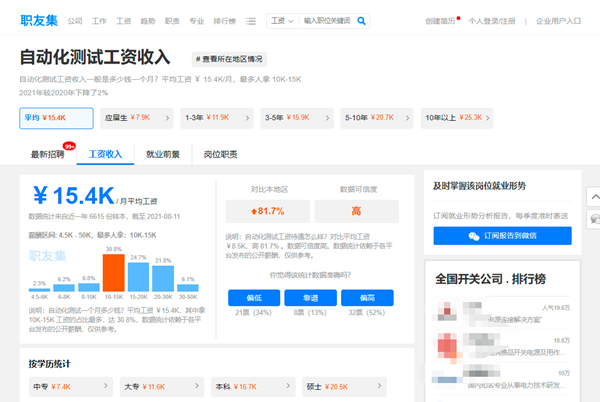Click the 30-50K histogram bar
Screen dimensions: 600x402
[x=188, y=288]
